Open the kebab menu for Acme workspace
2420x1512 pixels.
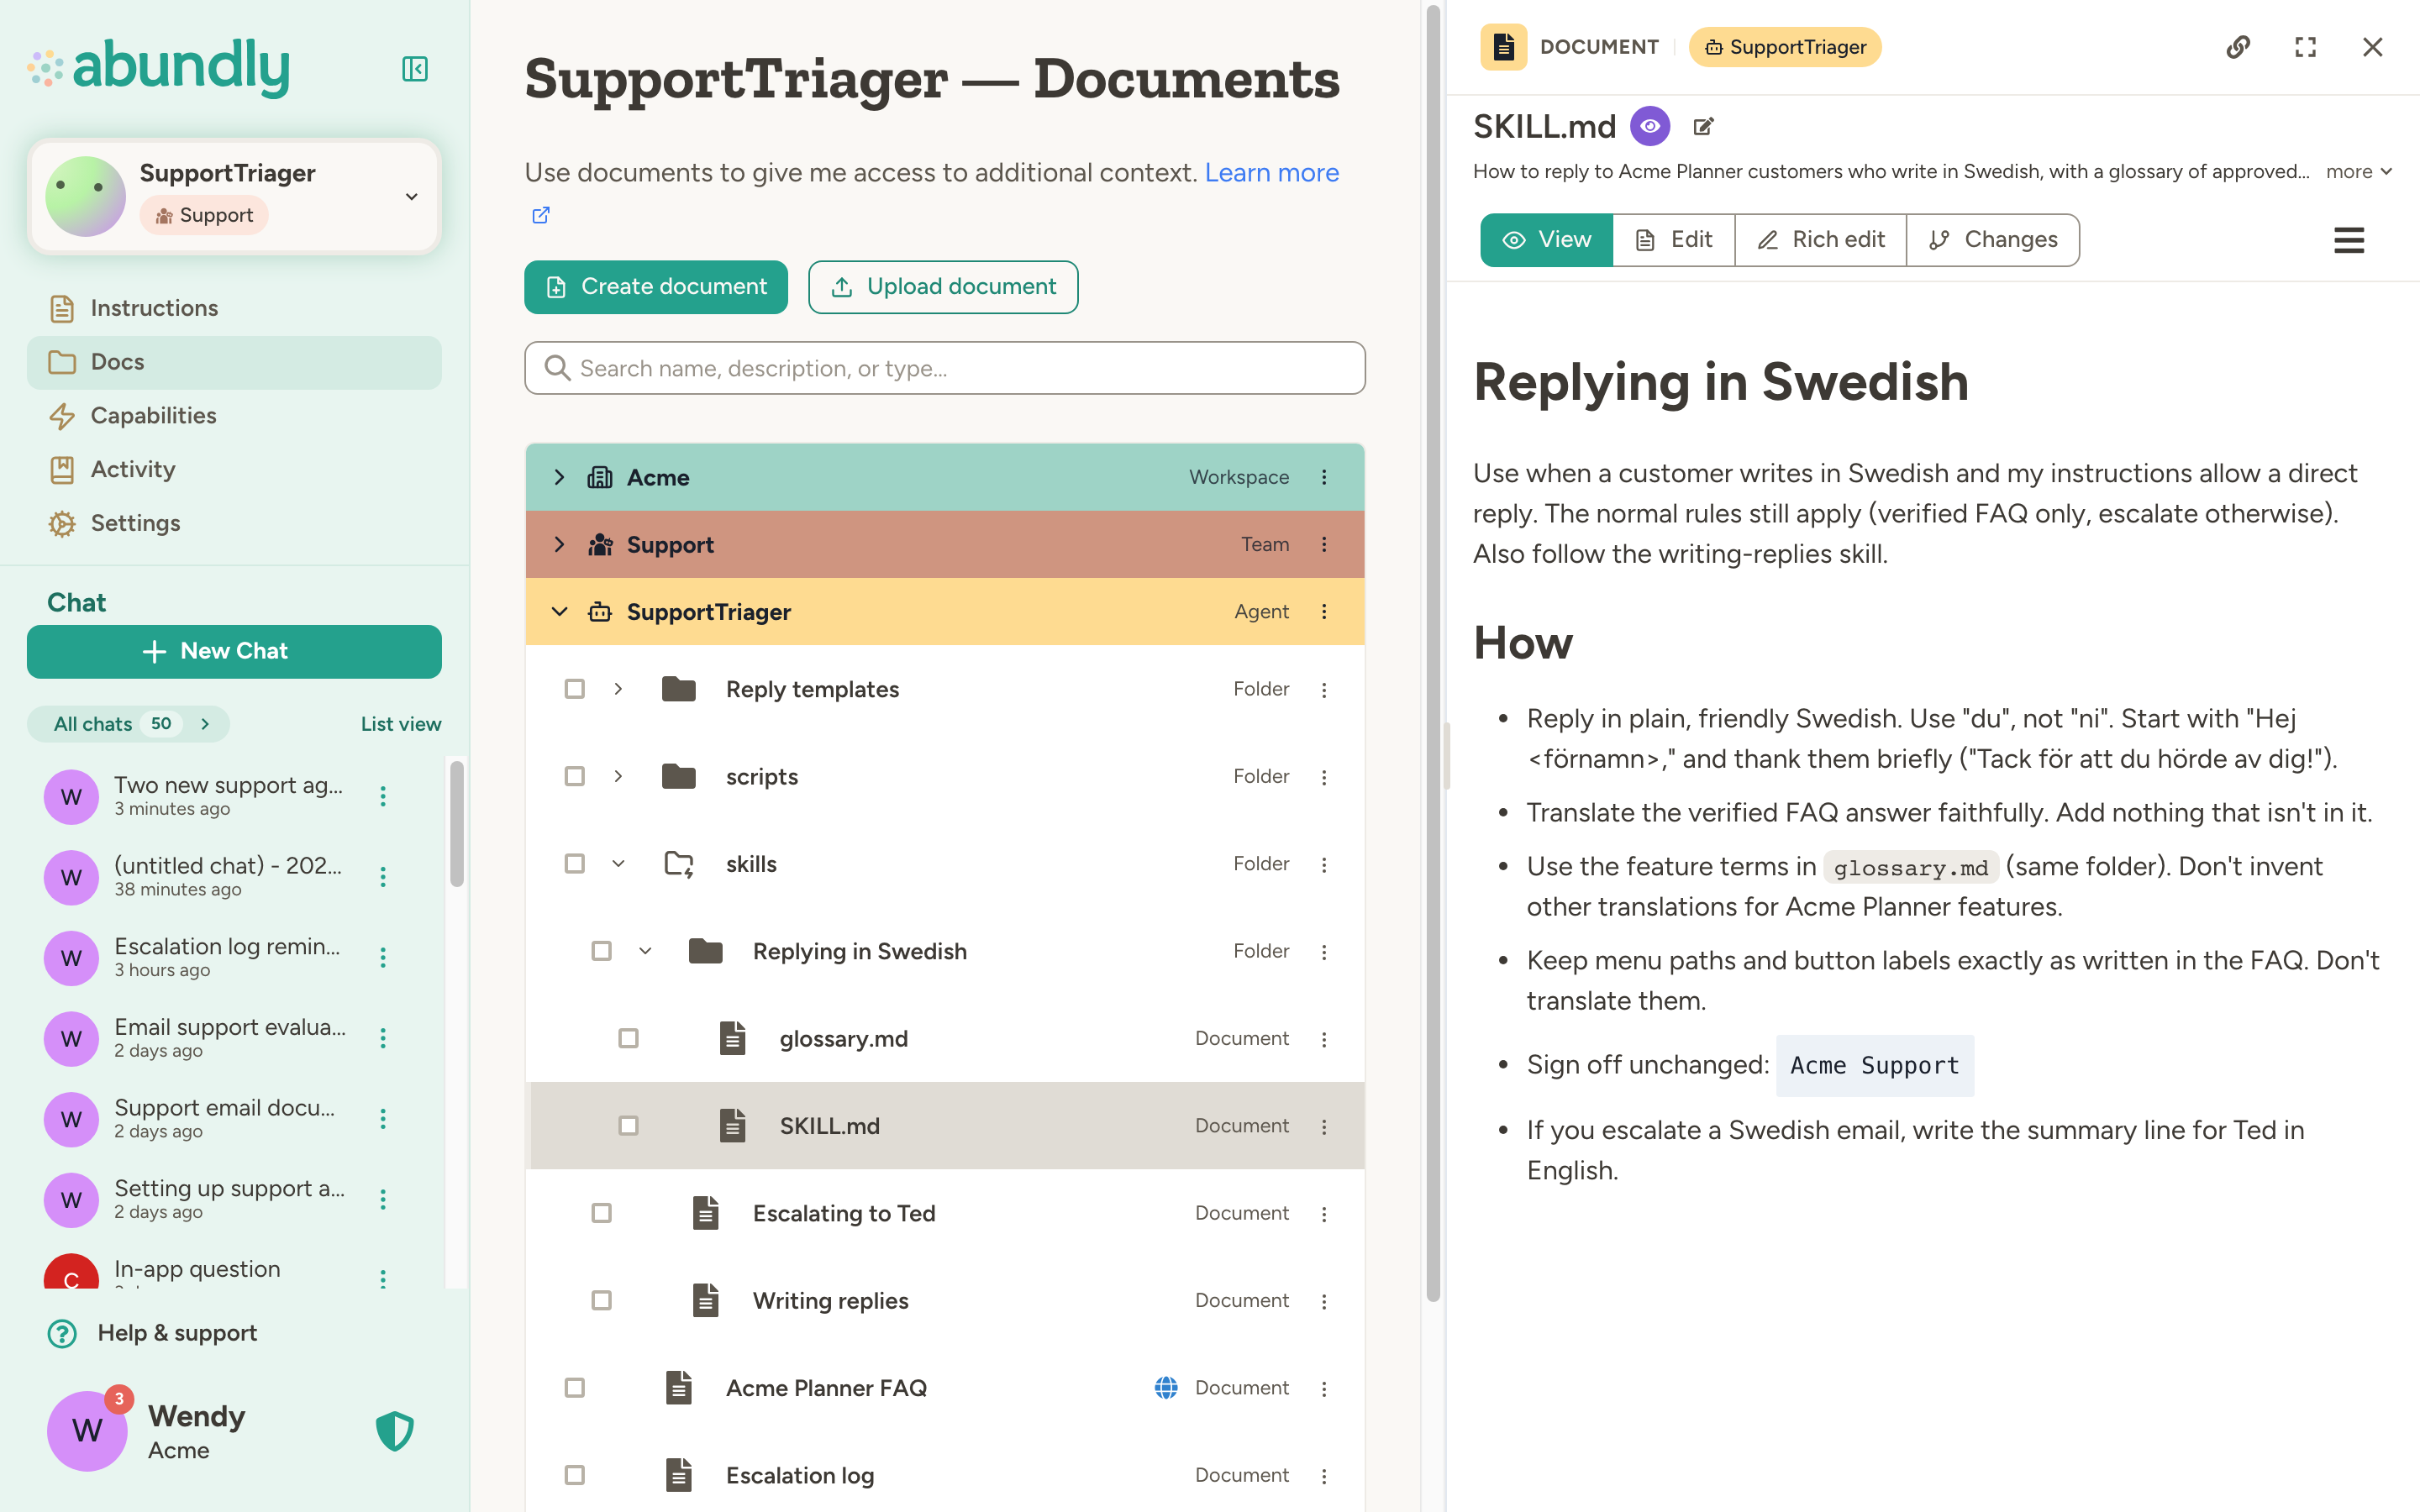[1324, 477]
